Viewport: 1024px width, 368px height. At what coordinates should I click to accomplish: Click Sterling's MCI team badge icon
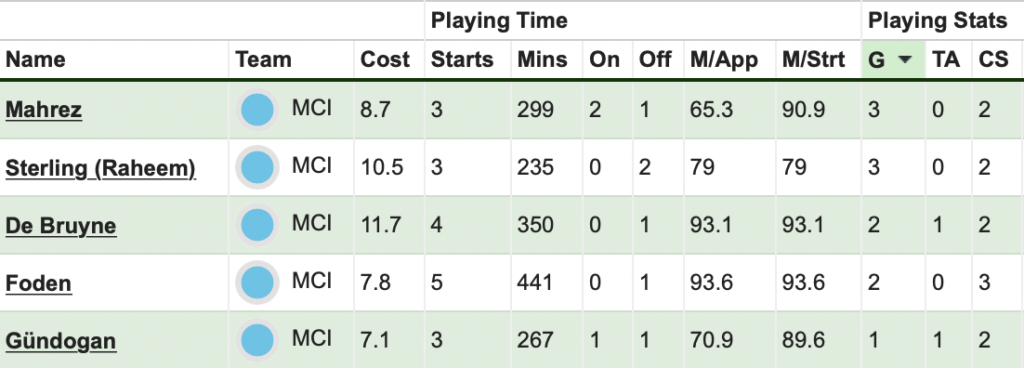(257, 168)
